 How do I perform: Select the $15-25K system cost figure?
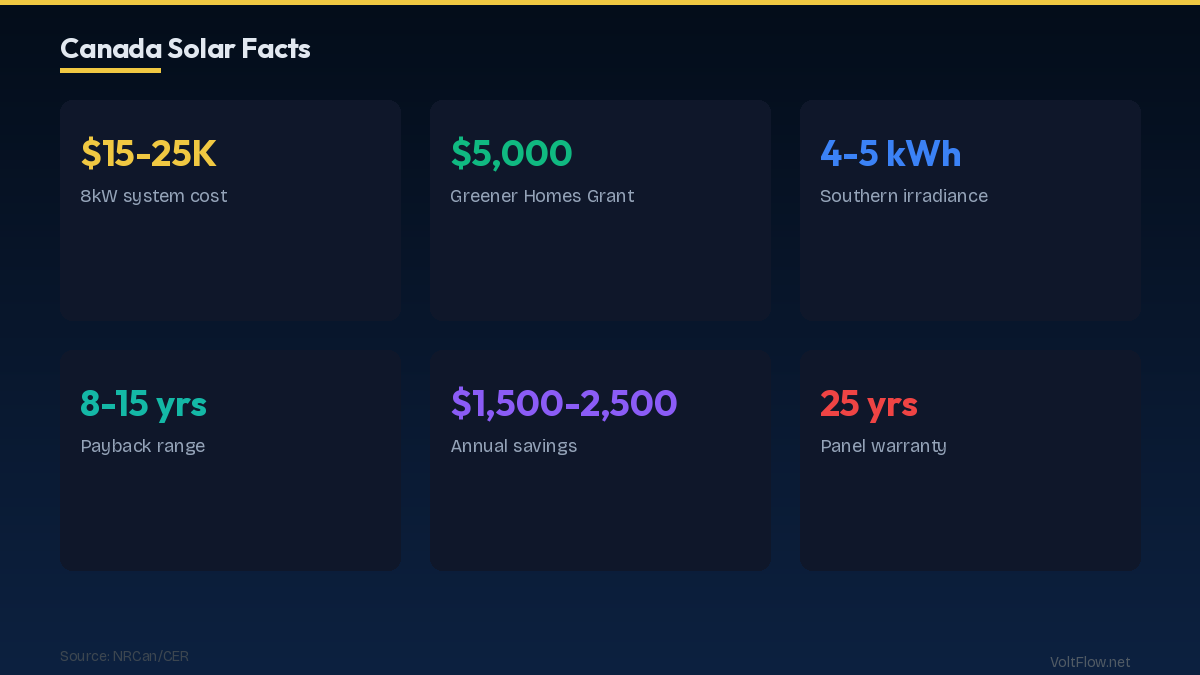148,153
